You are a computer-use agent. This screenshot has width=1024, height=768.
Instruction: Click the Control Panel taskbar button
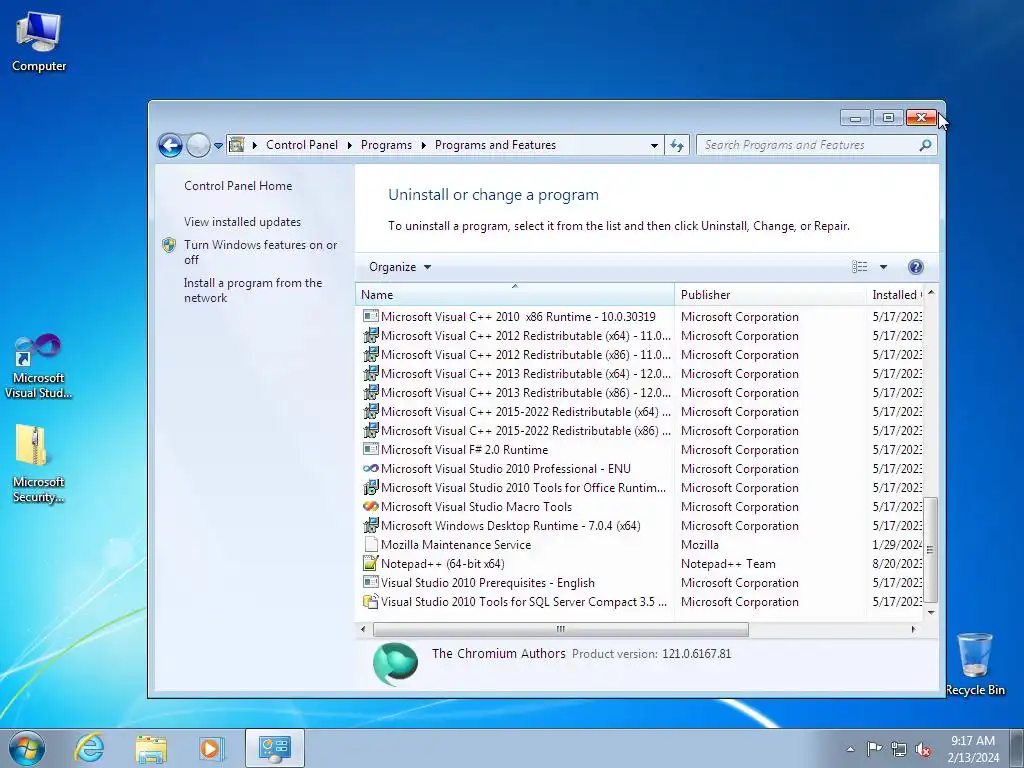[275, 748]
